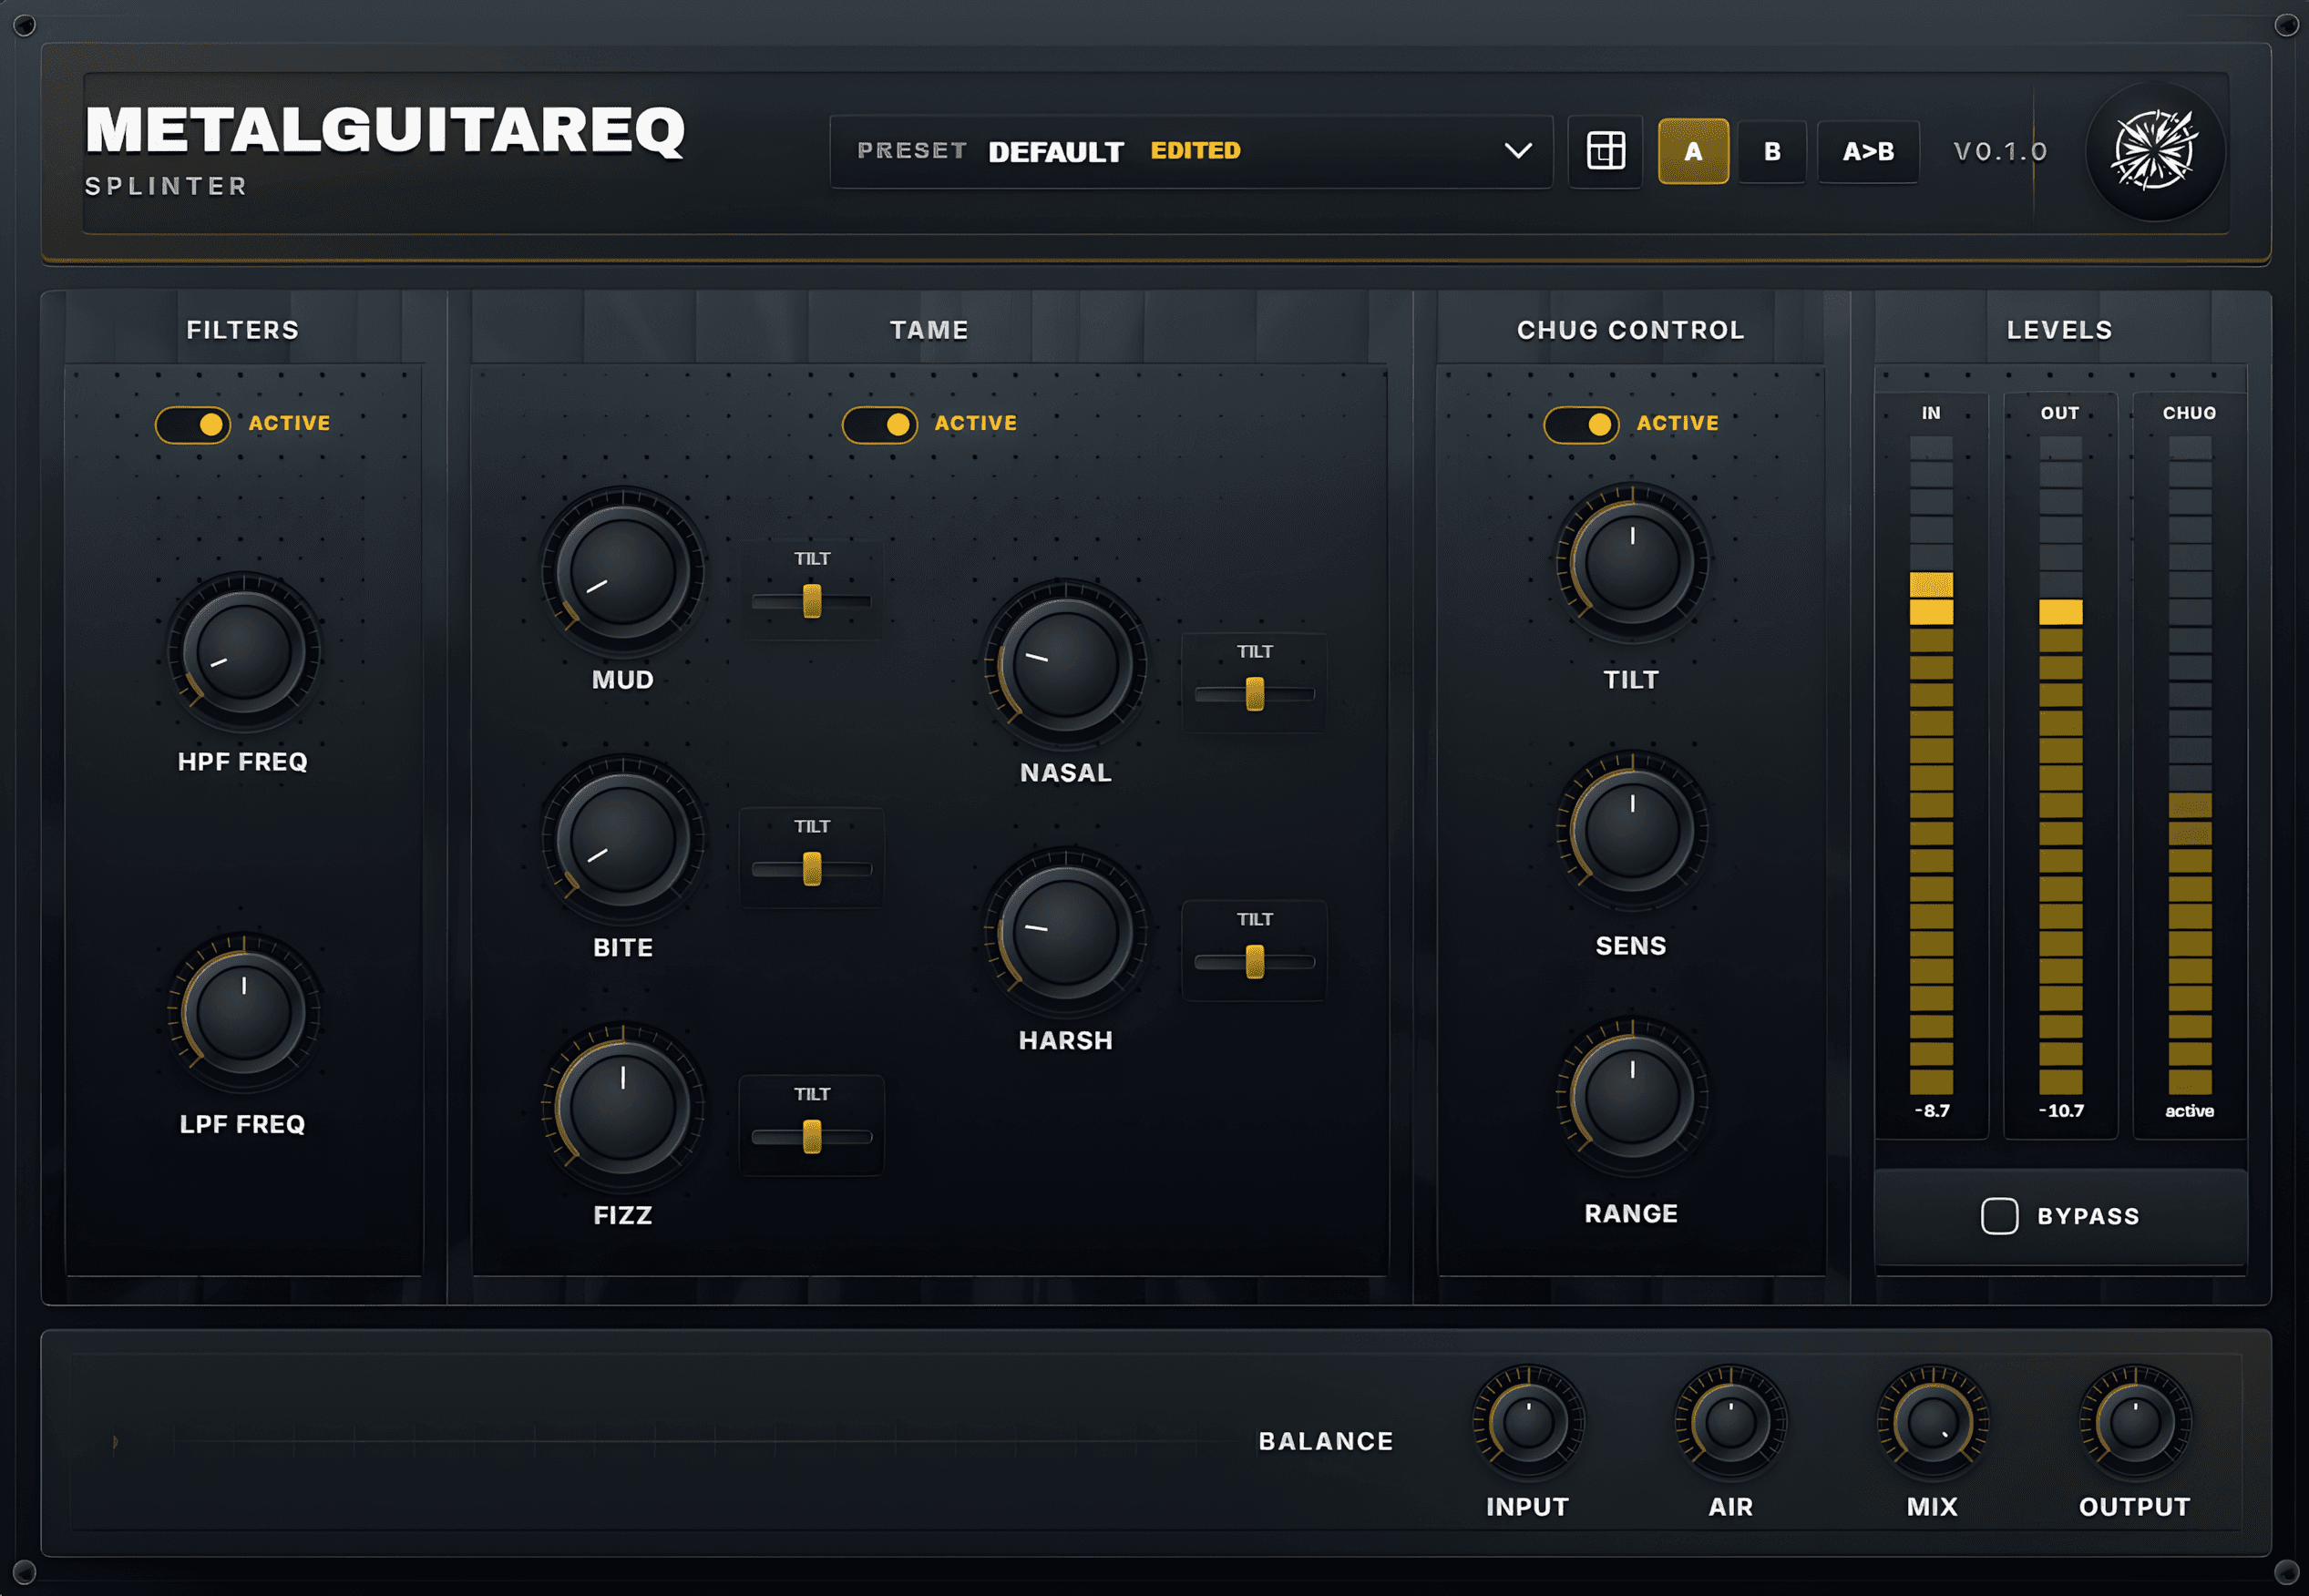Click the FIZZ knob
The height and width of the screenshot is (1596, 2309).
(x=622, y=1106)
